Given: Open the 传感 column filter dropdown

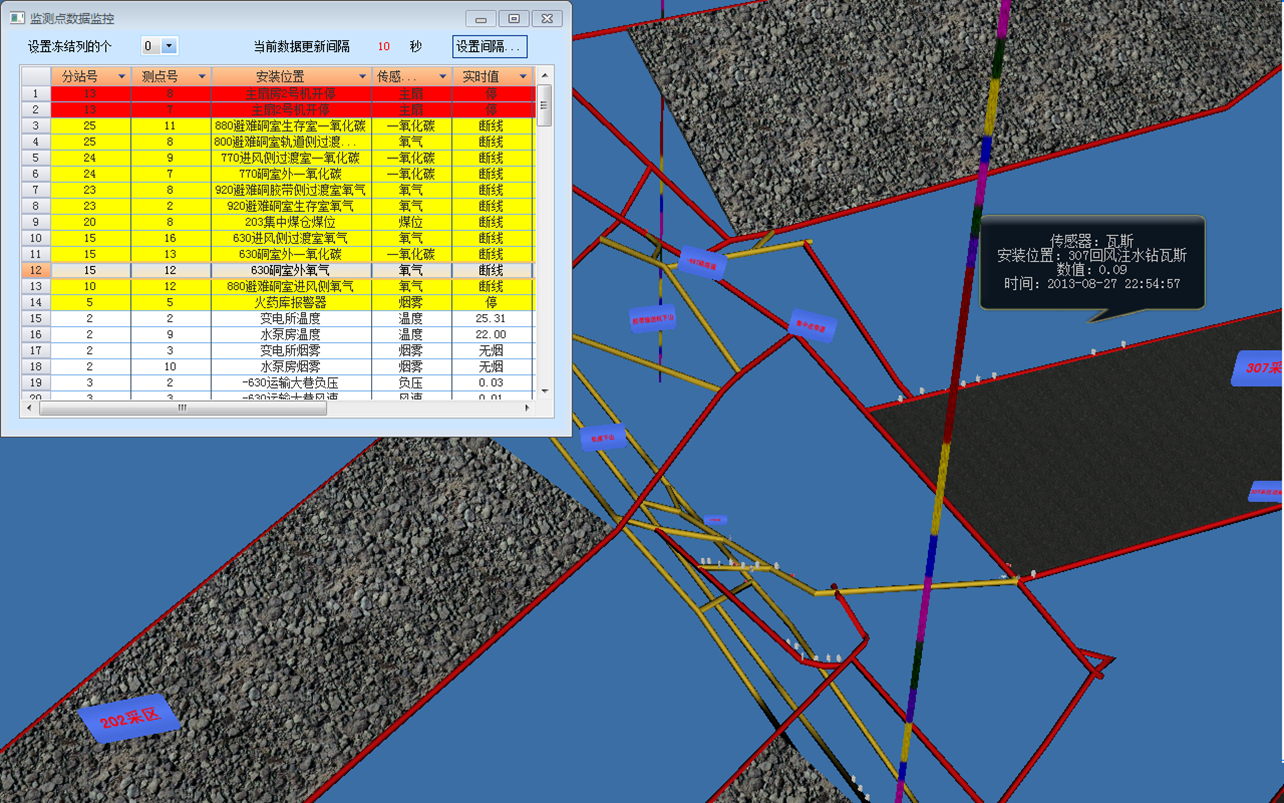Looking at the screenshot, I should tap(442, 76).
